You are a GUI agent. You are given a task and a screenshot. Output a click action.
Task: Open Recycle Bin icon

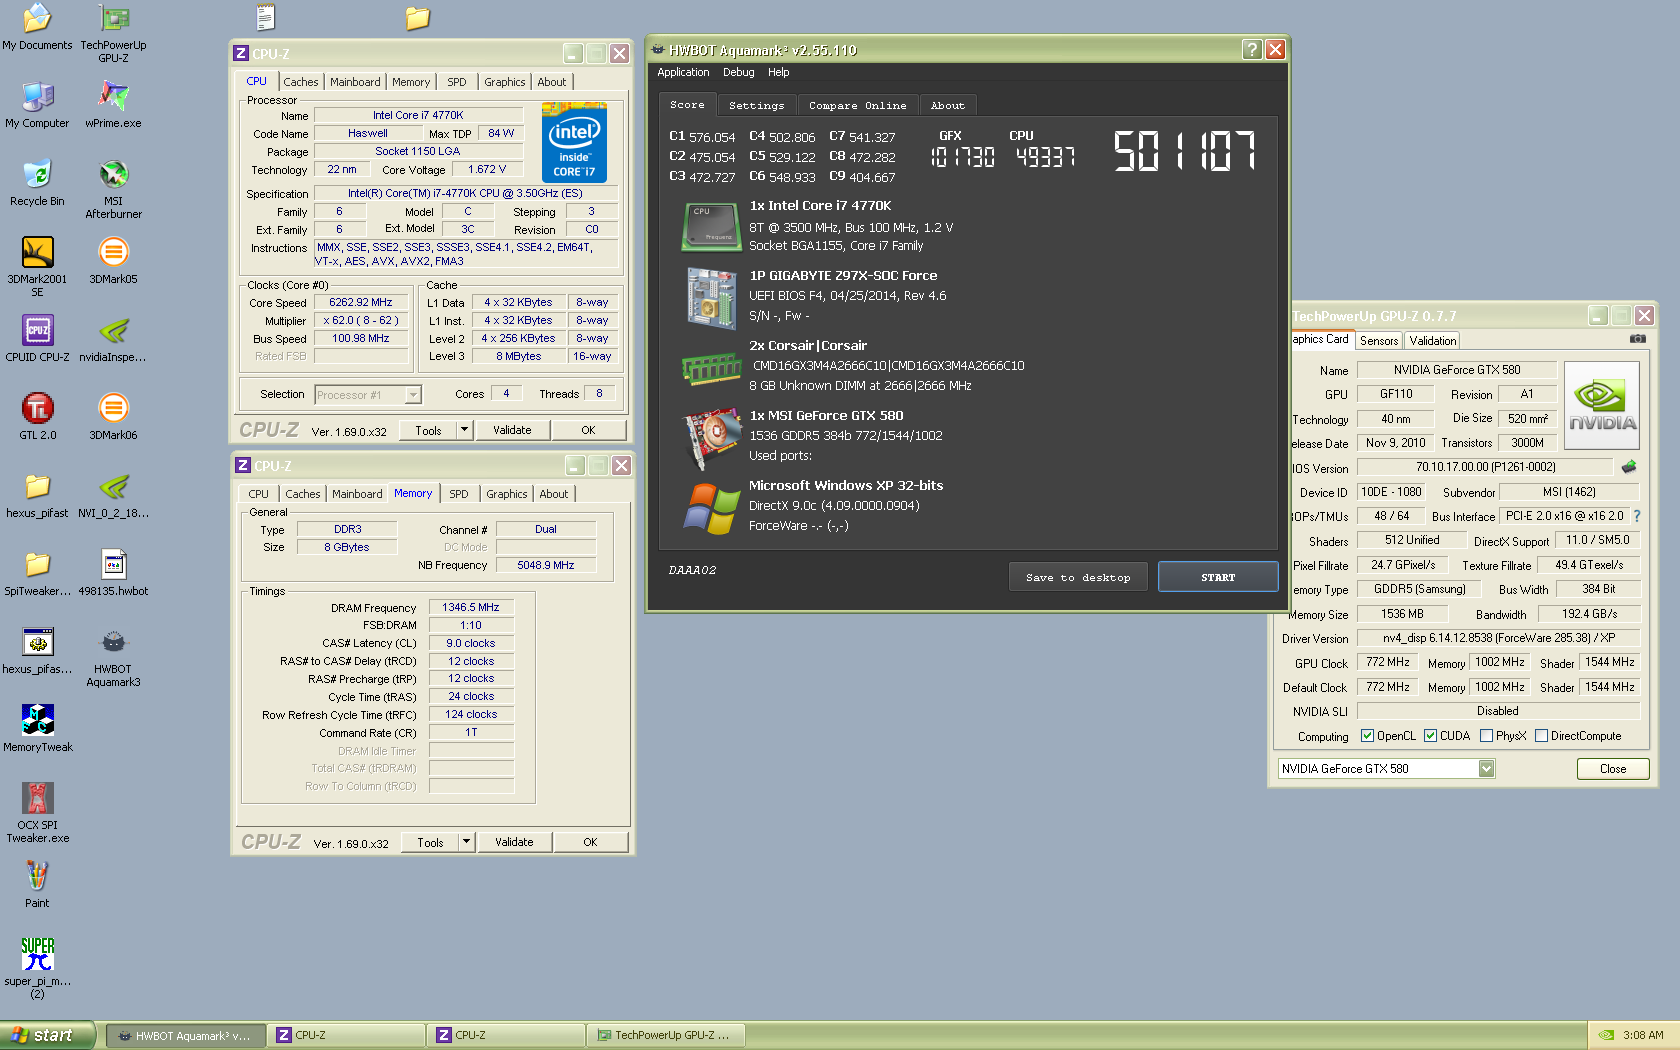[37, 183]
